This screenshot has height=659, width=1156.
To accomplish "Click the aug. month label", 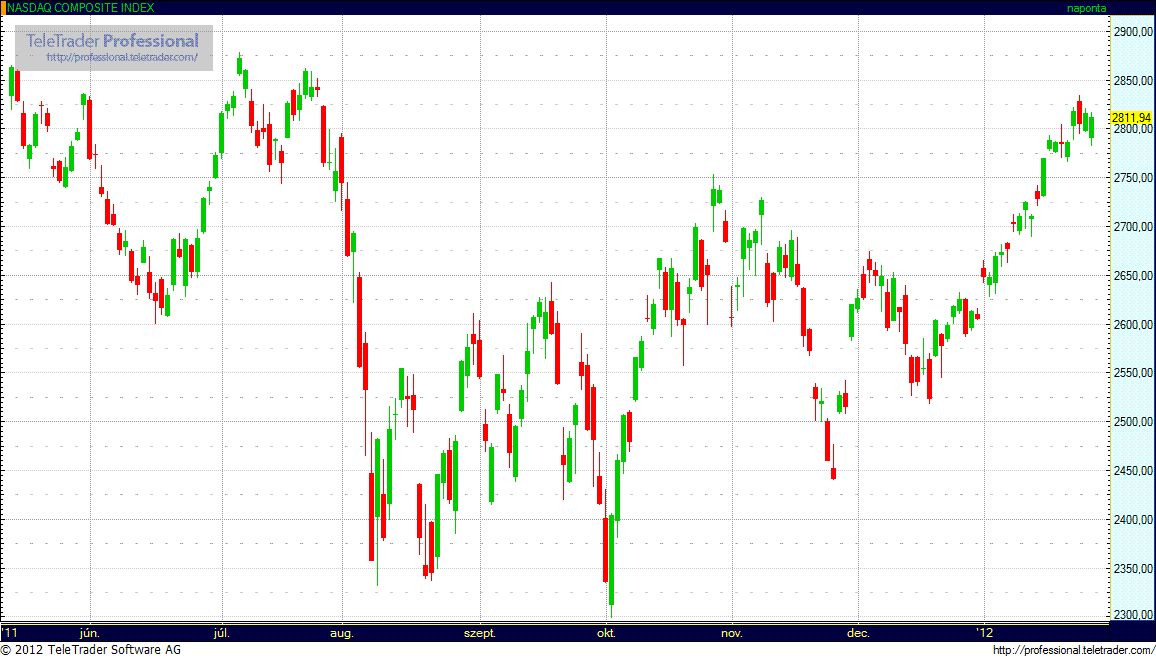I will pos(341,633).
